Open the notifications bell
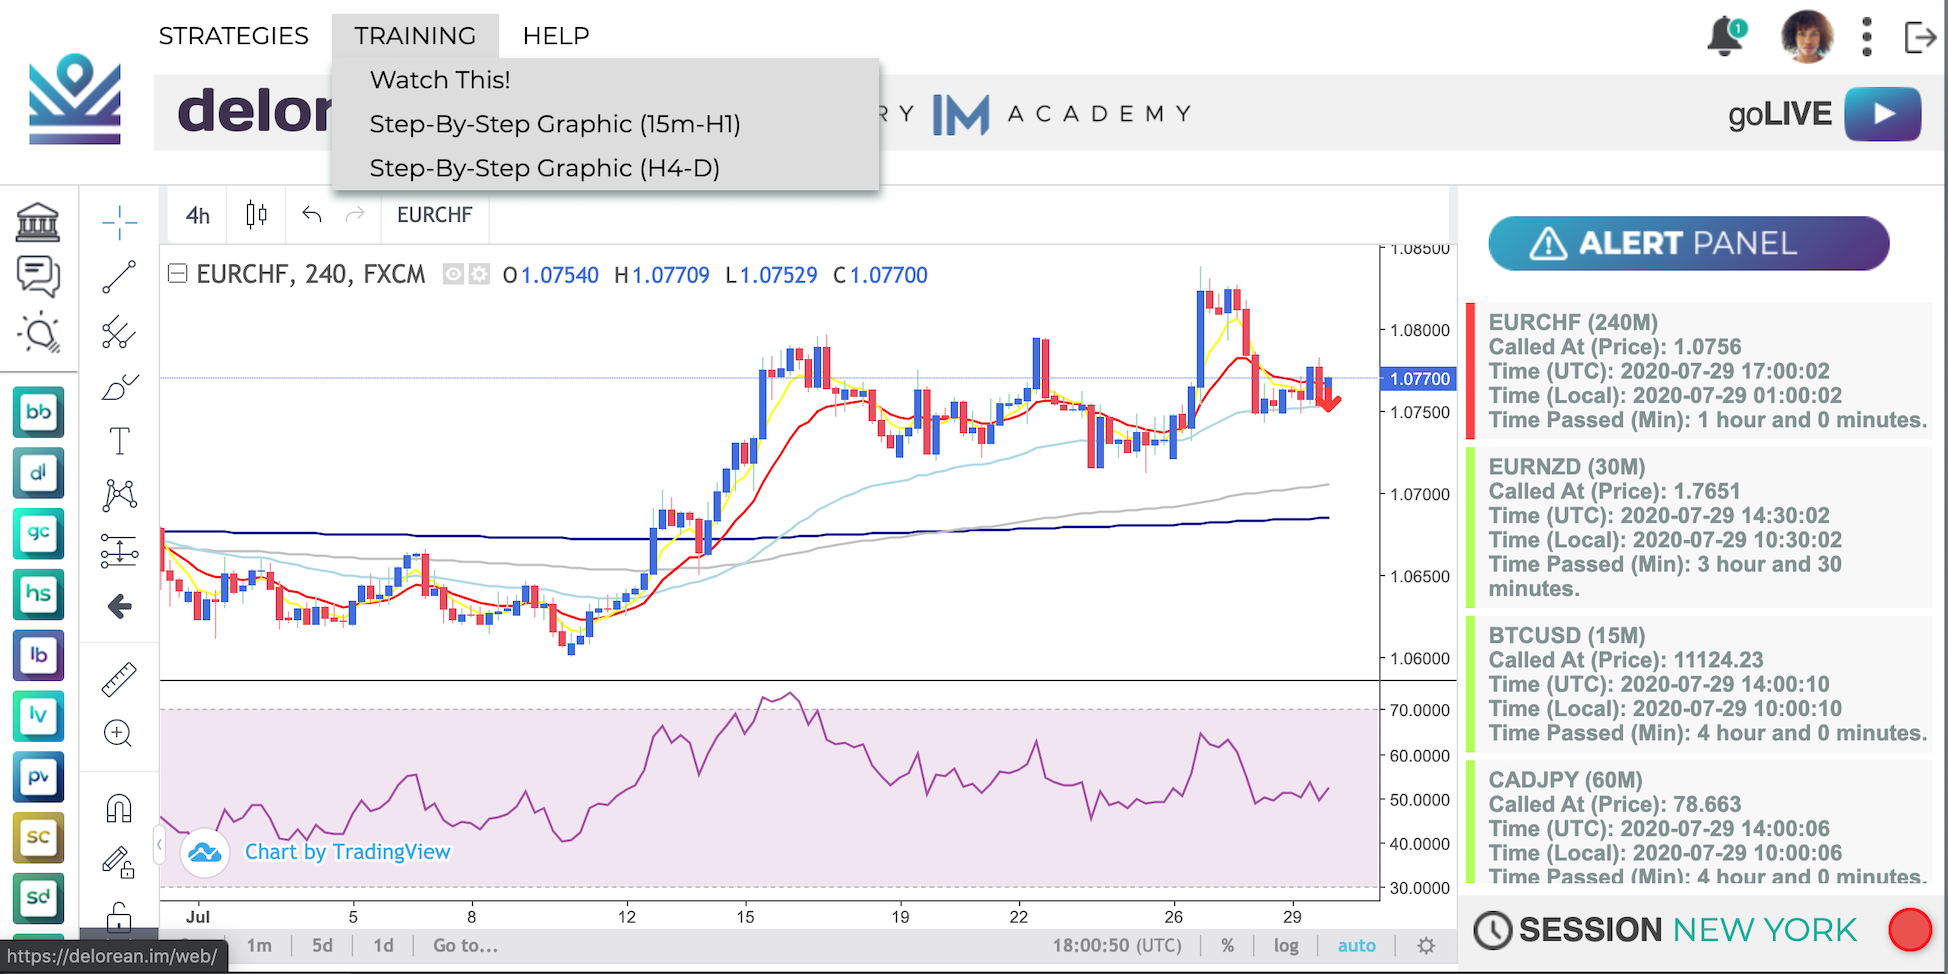Viewport: 1948px width, 974px height. [x=1726, y=36]
